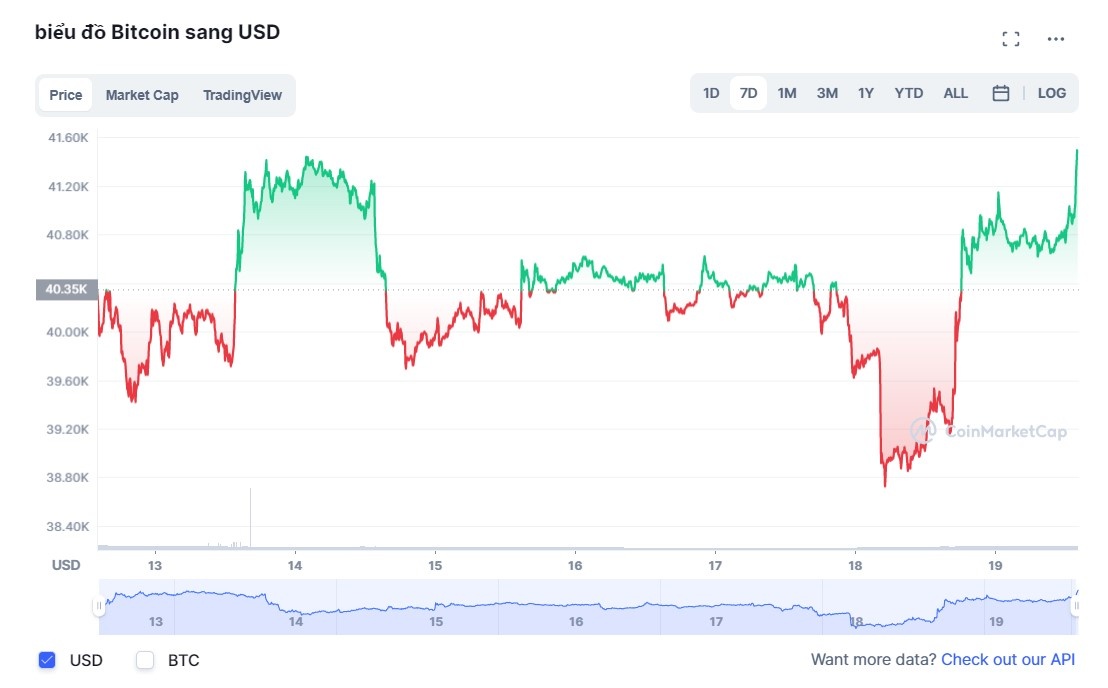This screenshot has height=688, width=1108.
Task: Show all-time data with the ALL button
Action: coord(955,92)
